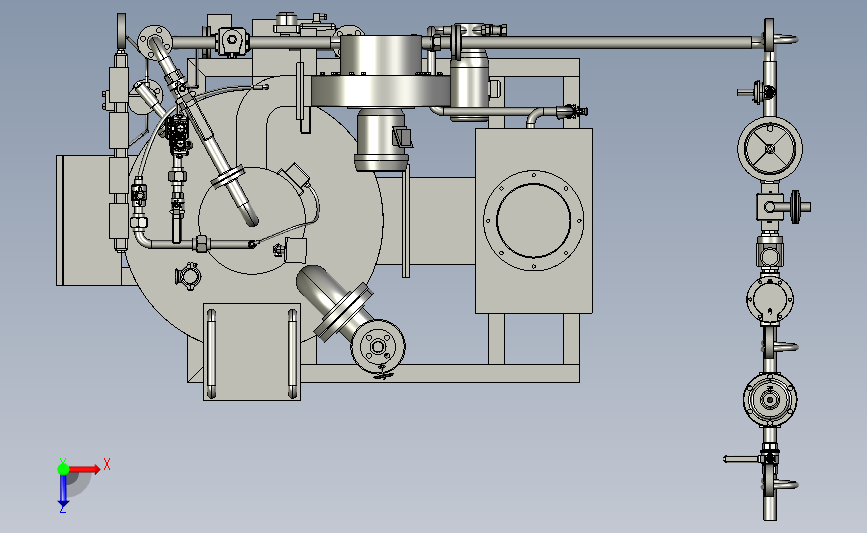Pick the pipe elbow at drum lower left

(142, 238)
